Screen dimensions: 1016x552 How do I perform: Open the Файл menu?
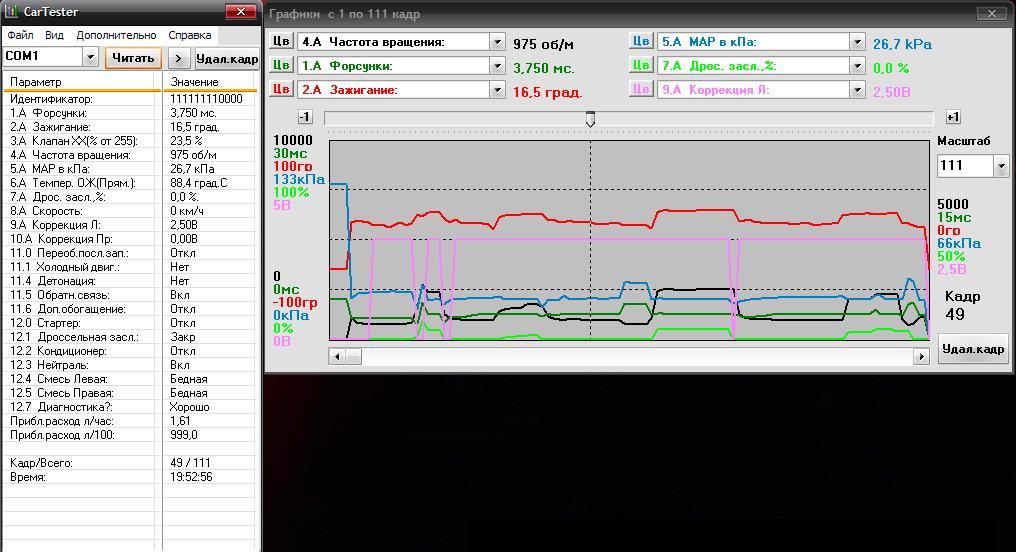19,35
